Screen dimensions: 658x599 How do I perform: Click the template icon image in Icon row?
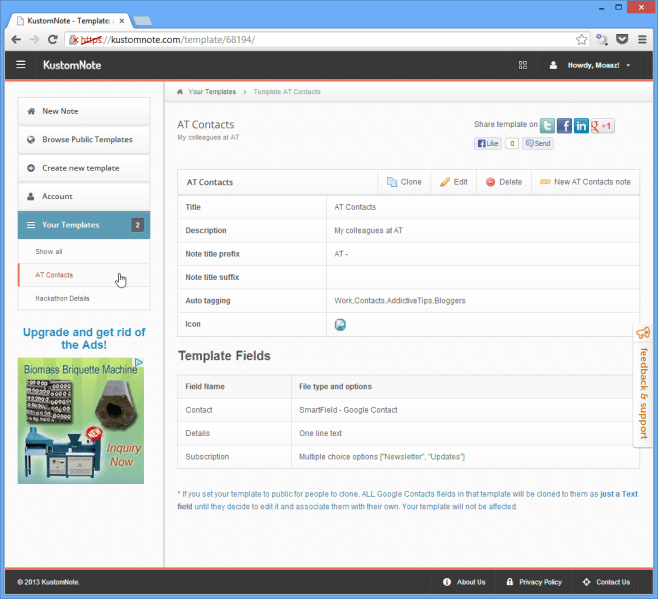pos(340,324)
